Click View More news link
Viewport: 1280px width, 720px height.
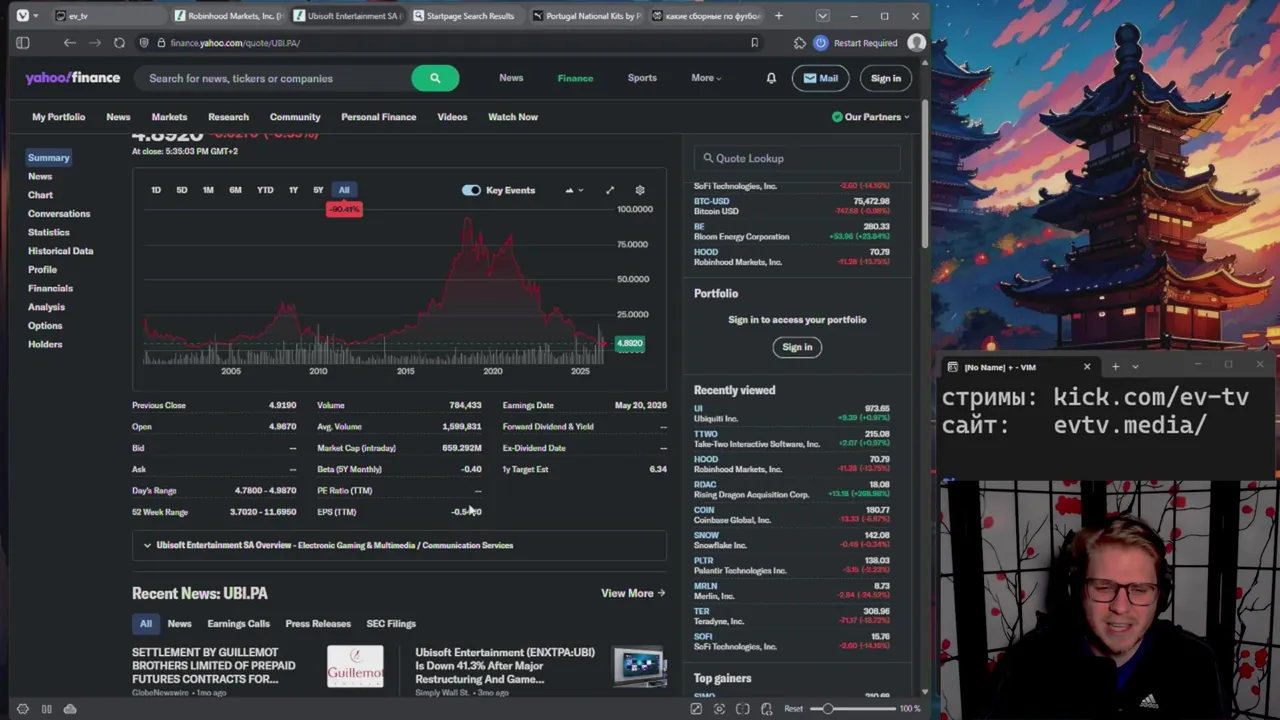633,593
